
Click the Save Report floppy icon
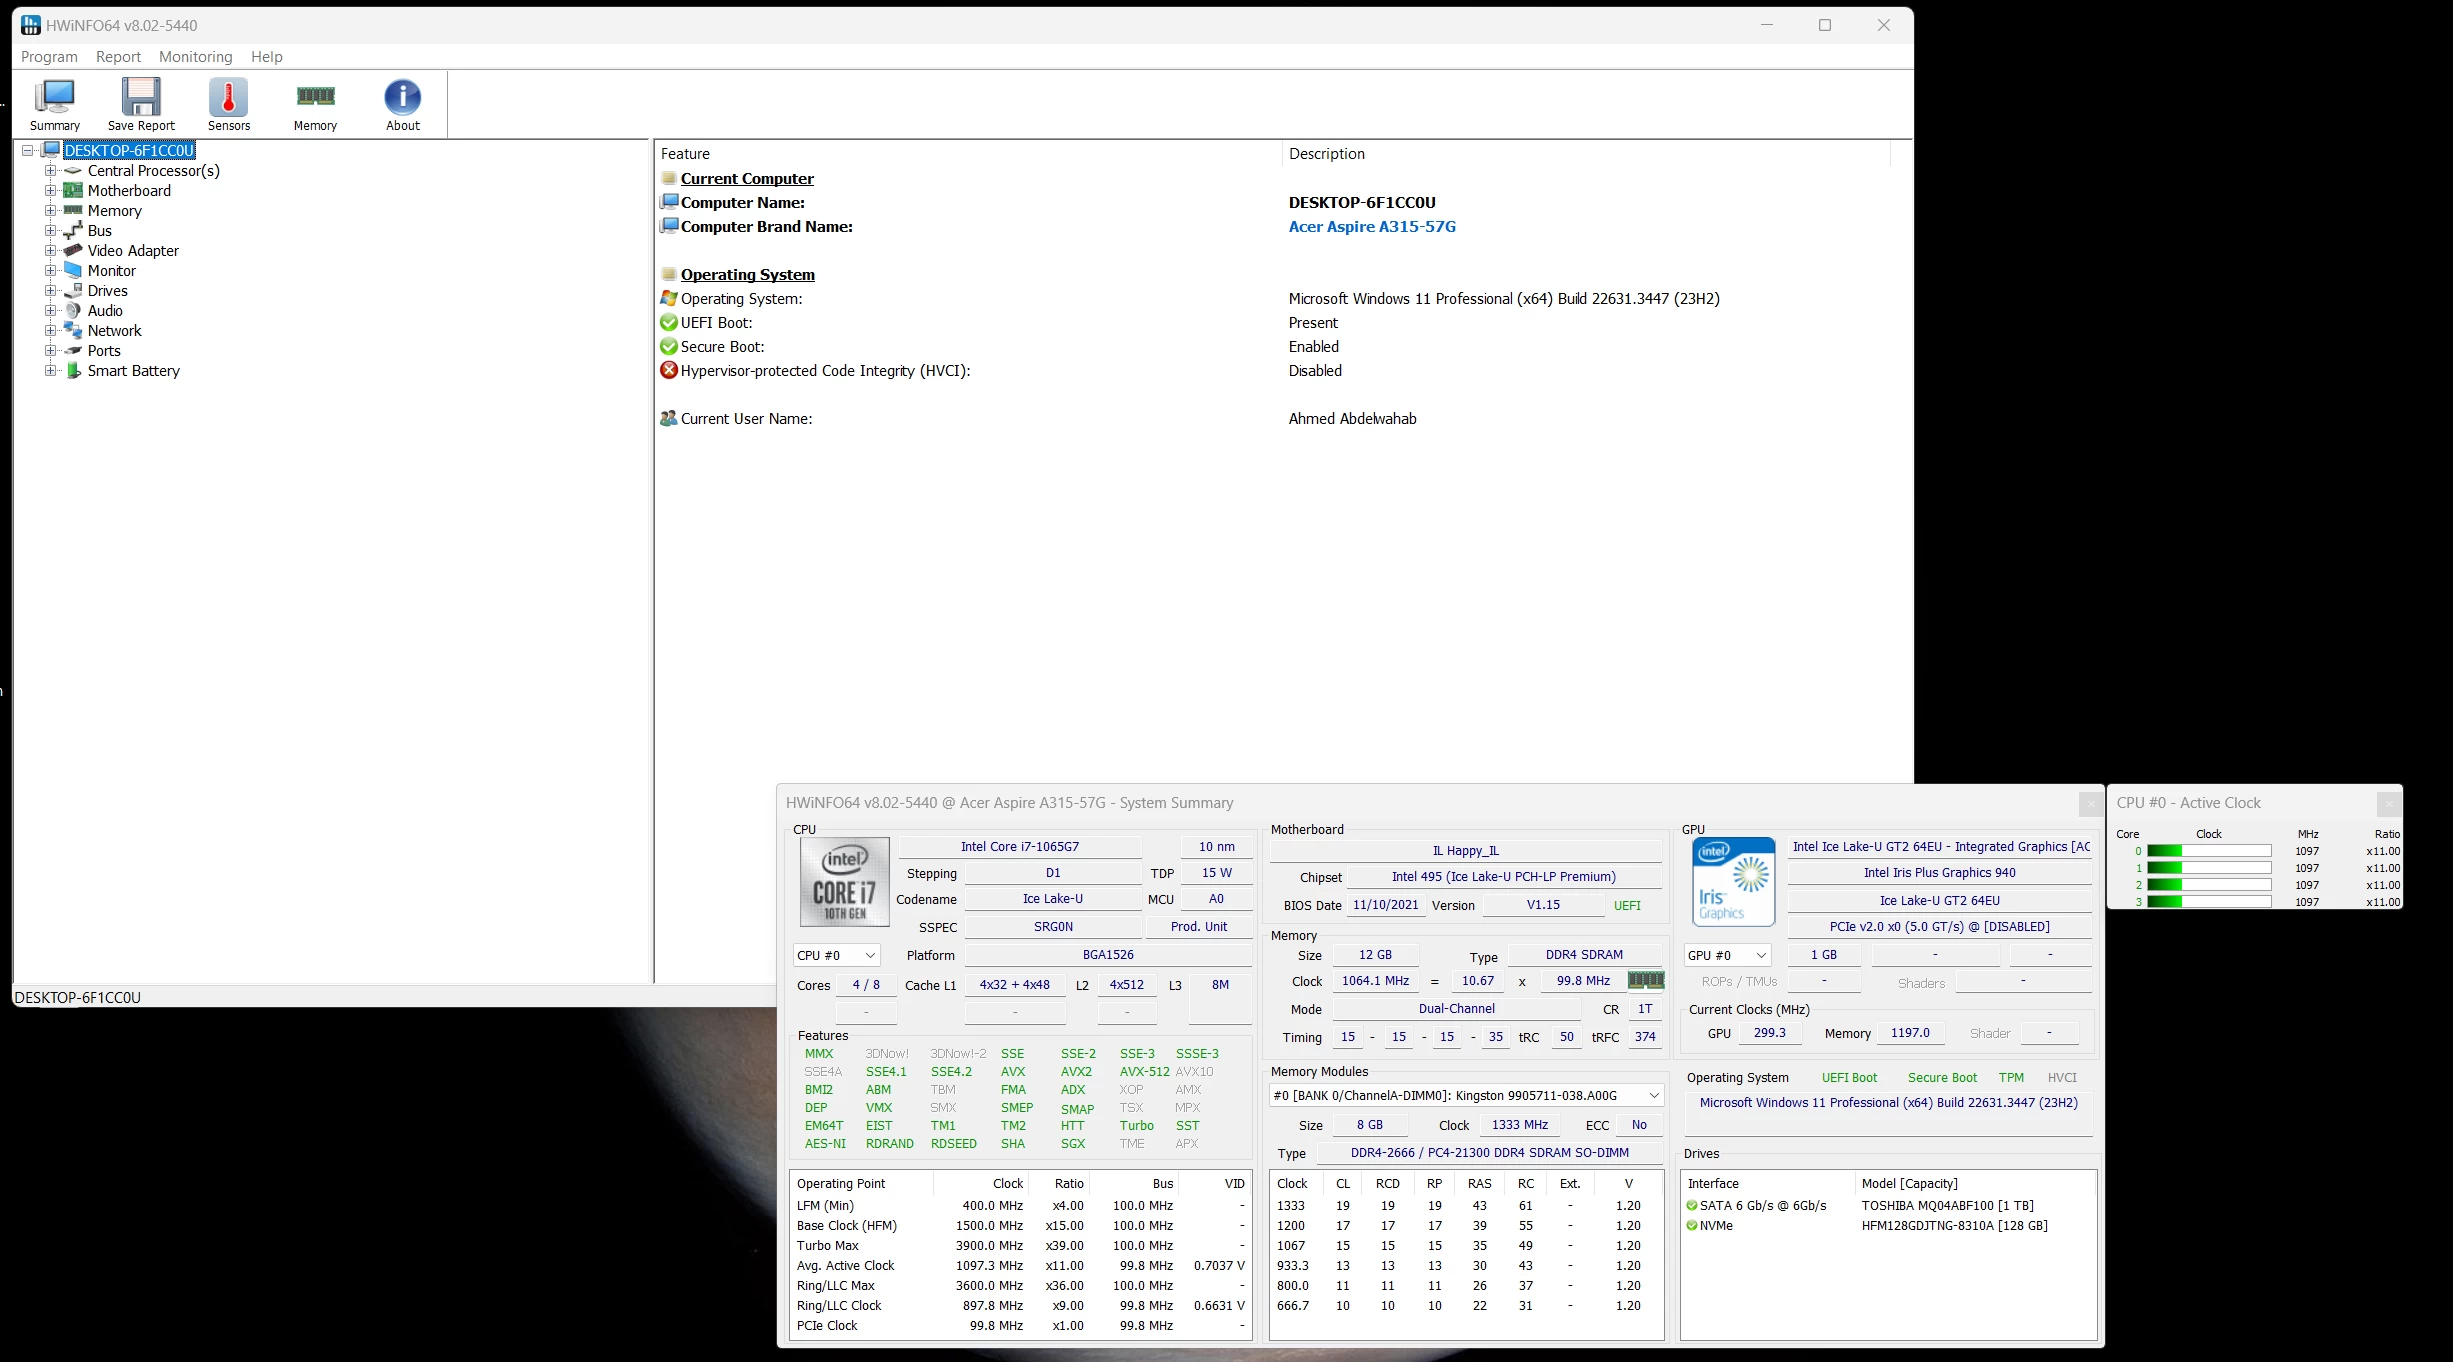point(141,97)
